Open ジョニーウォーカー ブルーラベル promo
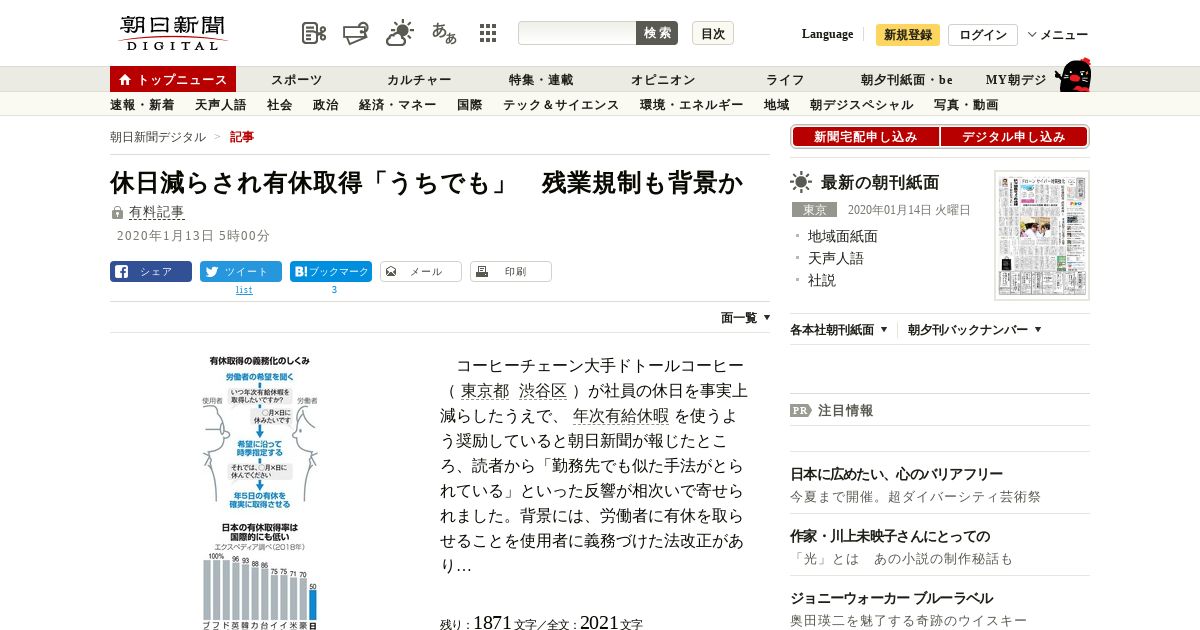This screenshot has height=630, width=1200. click(x=891, y=598)
